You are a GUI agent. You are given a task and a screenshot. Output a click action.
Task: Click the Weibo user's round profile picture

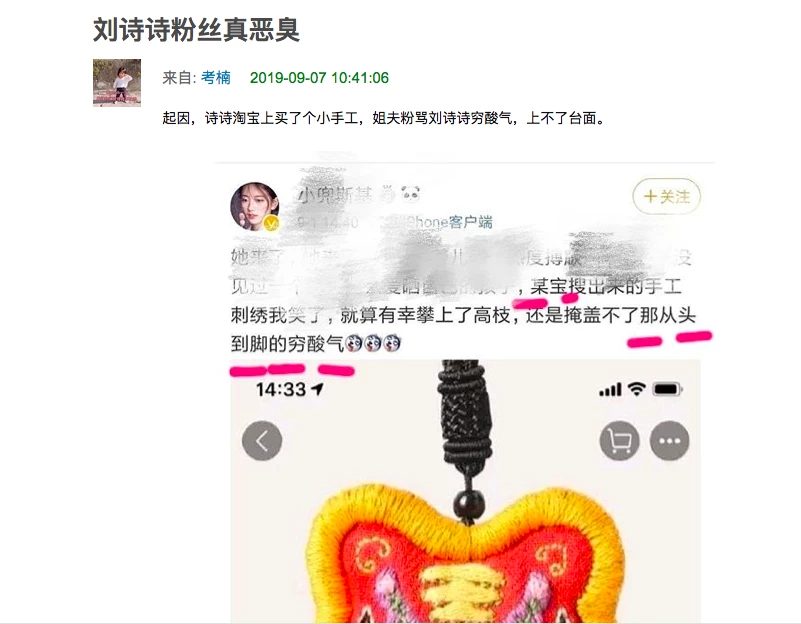pyautogui.click(x=255, y=206)
